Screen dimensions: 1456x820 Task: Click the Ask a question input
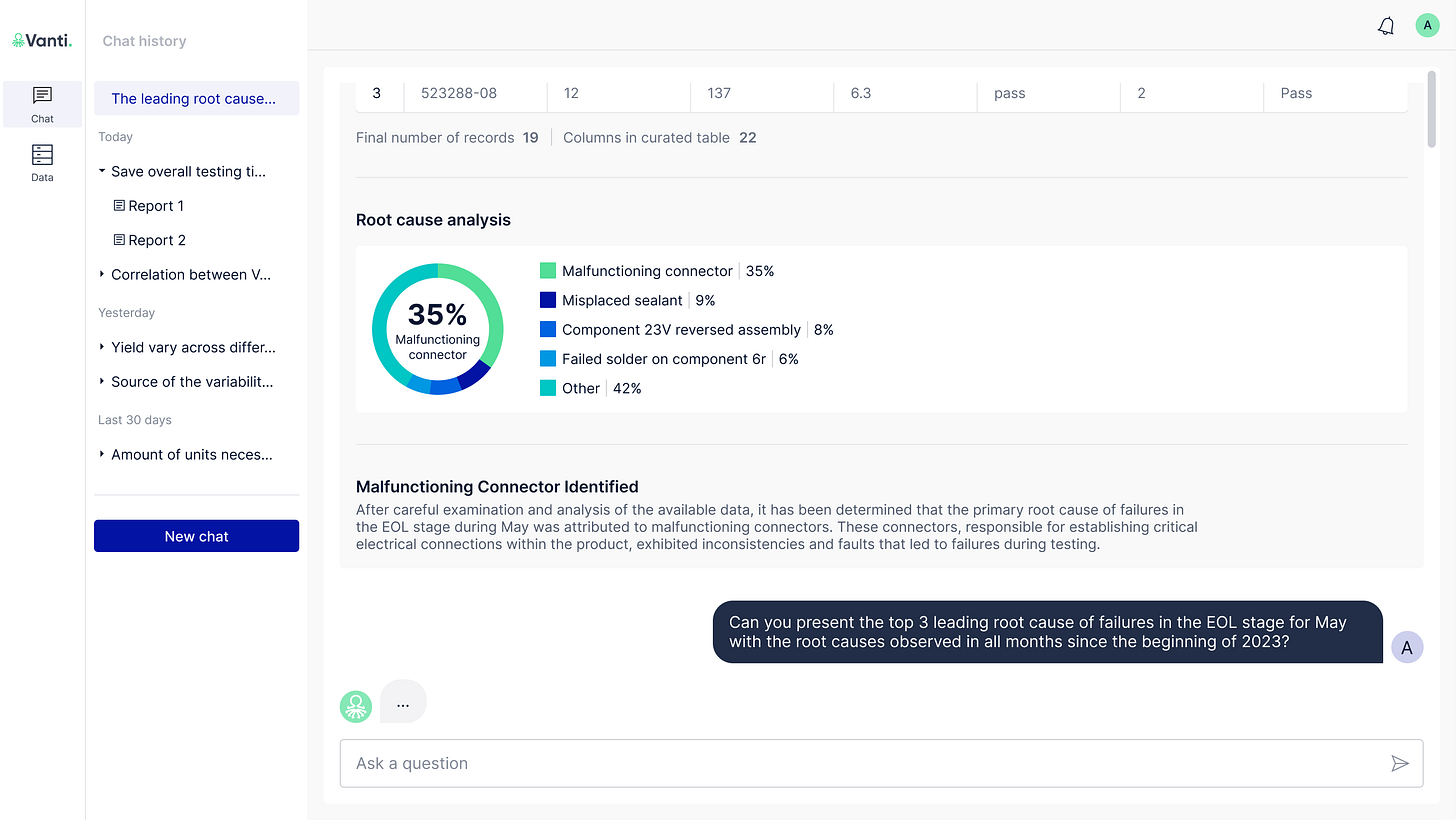(881, 763)
